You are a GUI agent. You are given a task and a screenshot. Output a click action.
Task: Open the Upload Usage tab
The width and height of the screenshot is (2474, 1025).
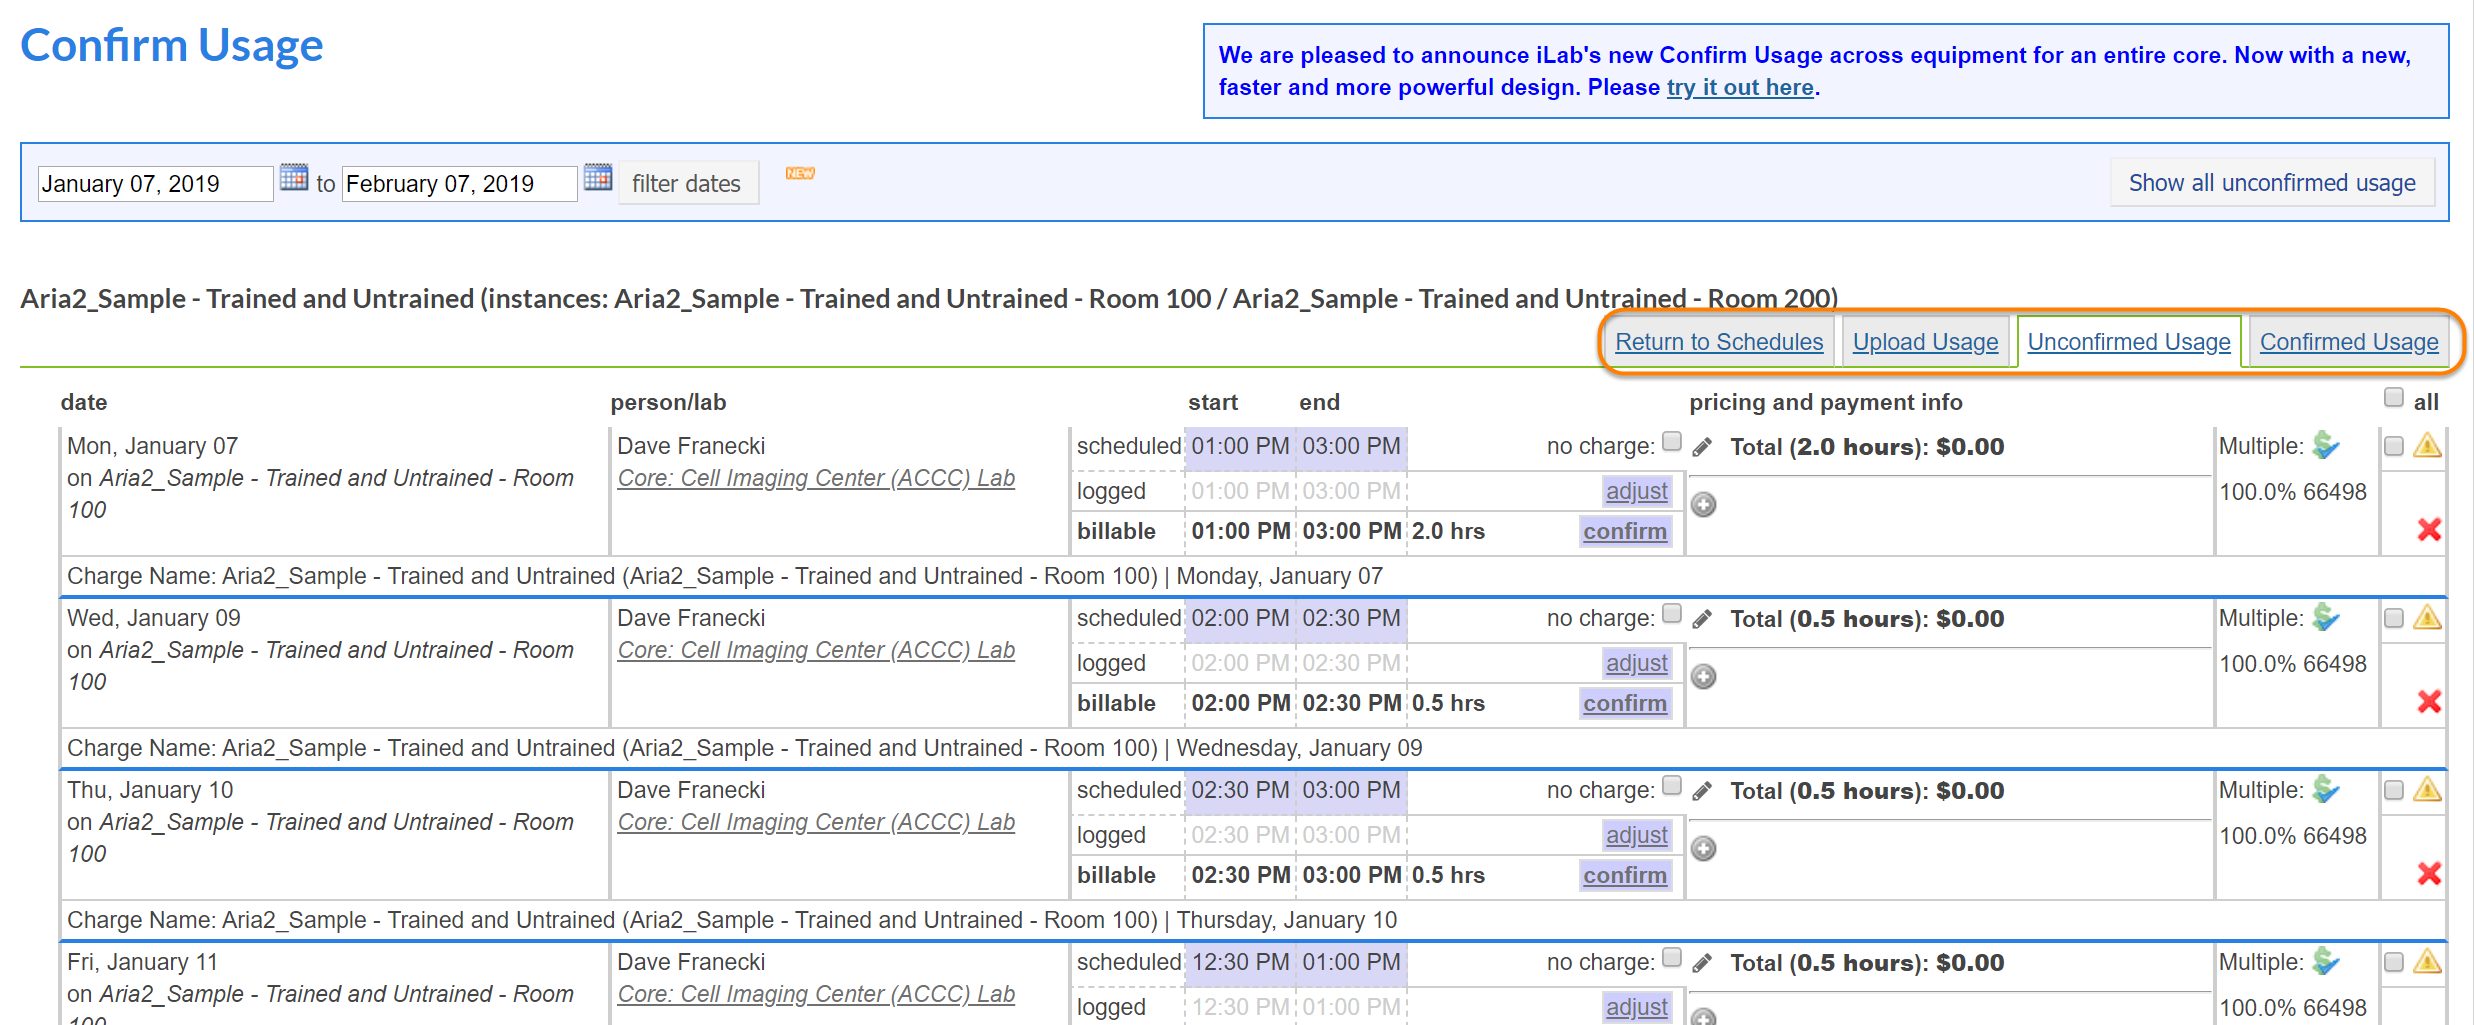pos(1925,342)
